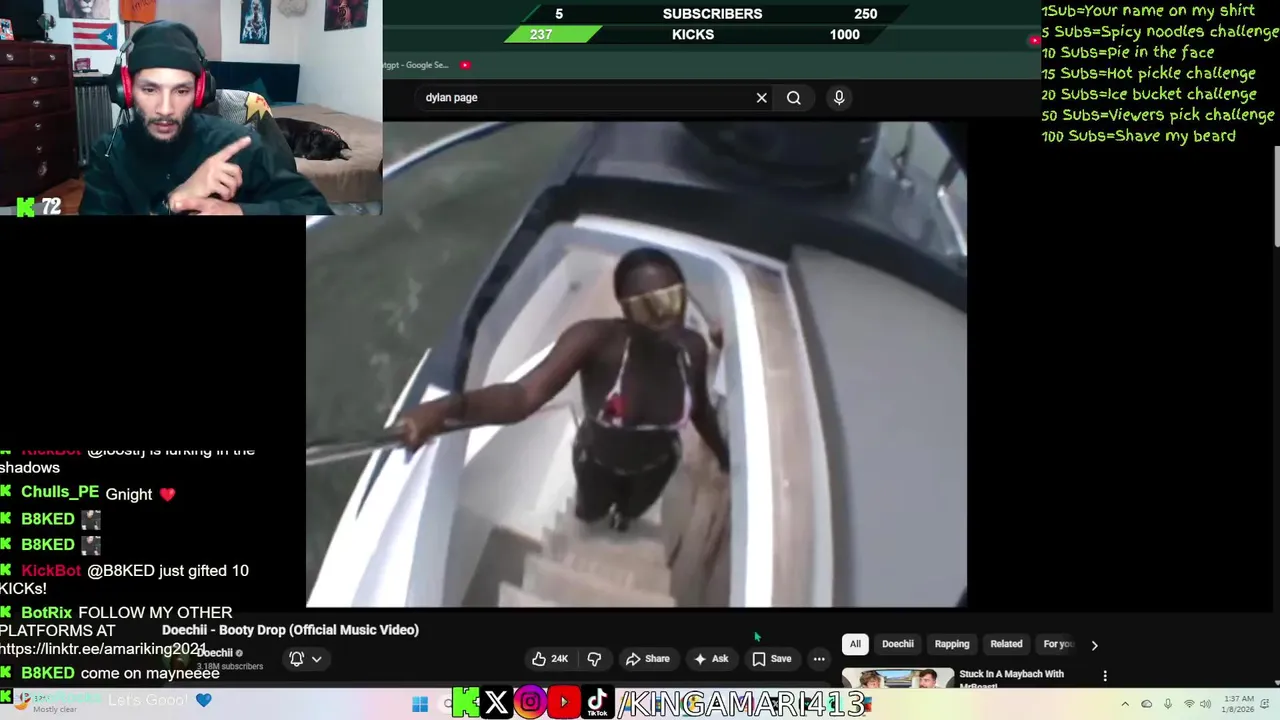Image resolution: width=1280 pixels, height=720 pixels.
Task: Open 'Stuck In A Maybach' video thumbnail
Action: tap(898, 679)
